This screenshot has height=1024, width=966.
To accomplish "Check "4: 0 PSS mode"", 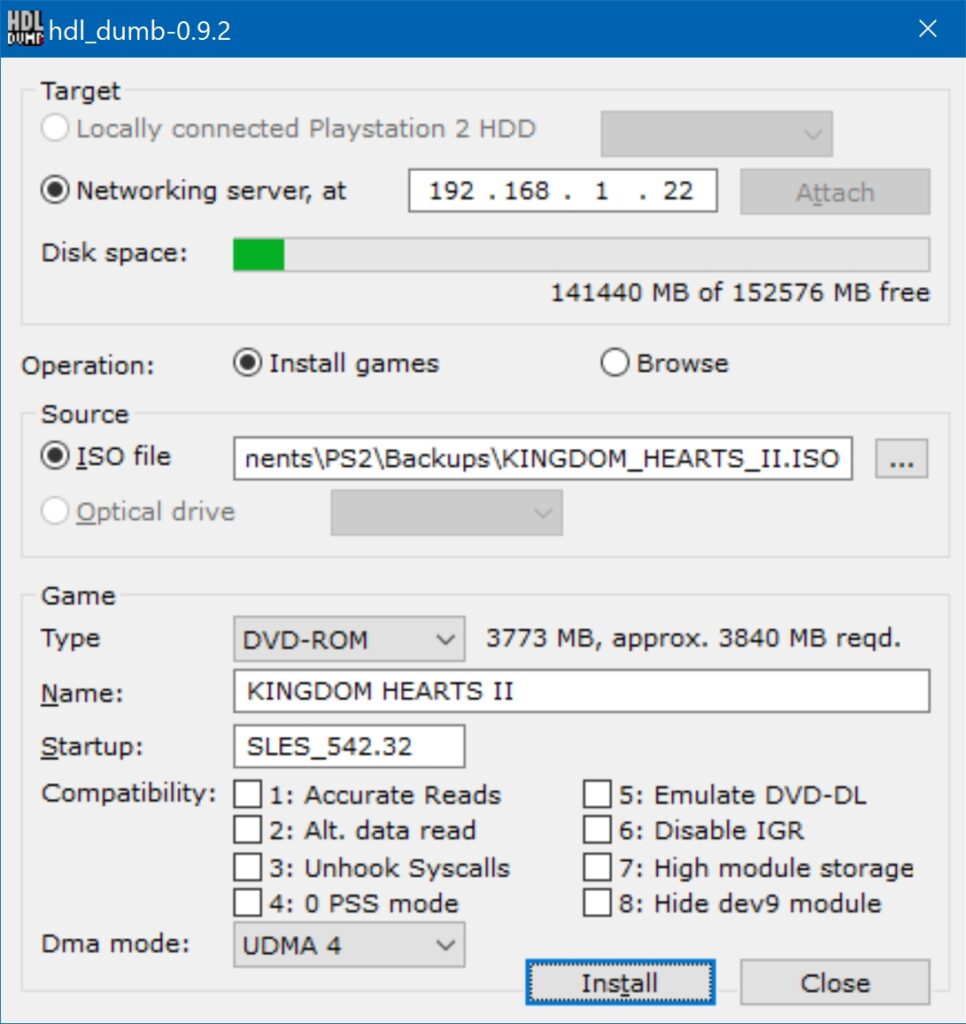I will coord(245,903).
